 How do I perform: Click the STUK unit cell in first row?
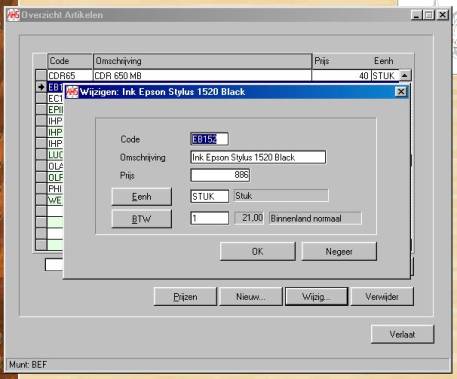[x=385, y=76]
